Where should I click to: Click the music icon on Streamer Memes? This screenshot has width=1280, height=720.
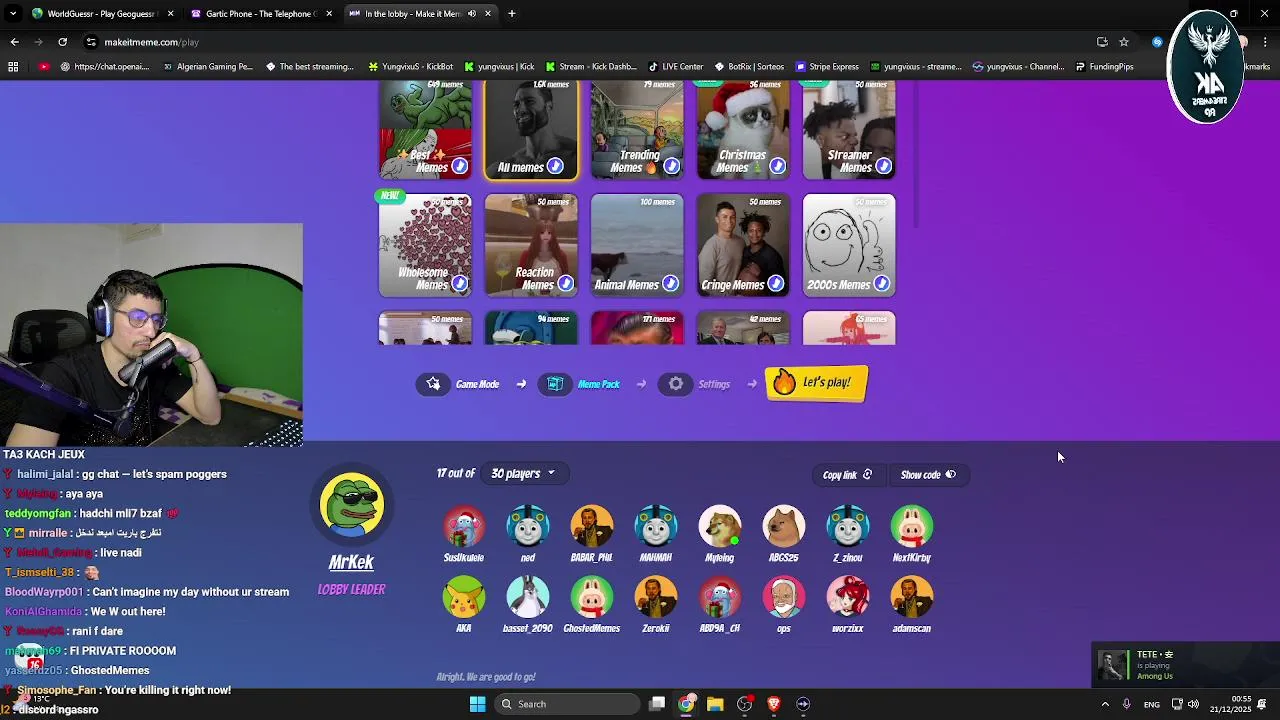883,166
